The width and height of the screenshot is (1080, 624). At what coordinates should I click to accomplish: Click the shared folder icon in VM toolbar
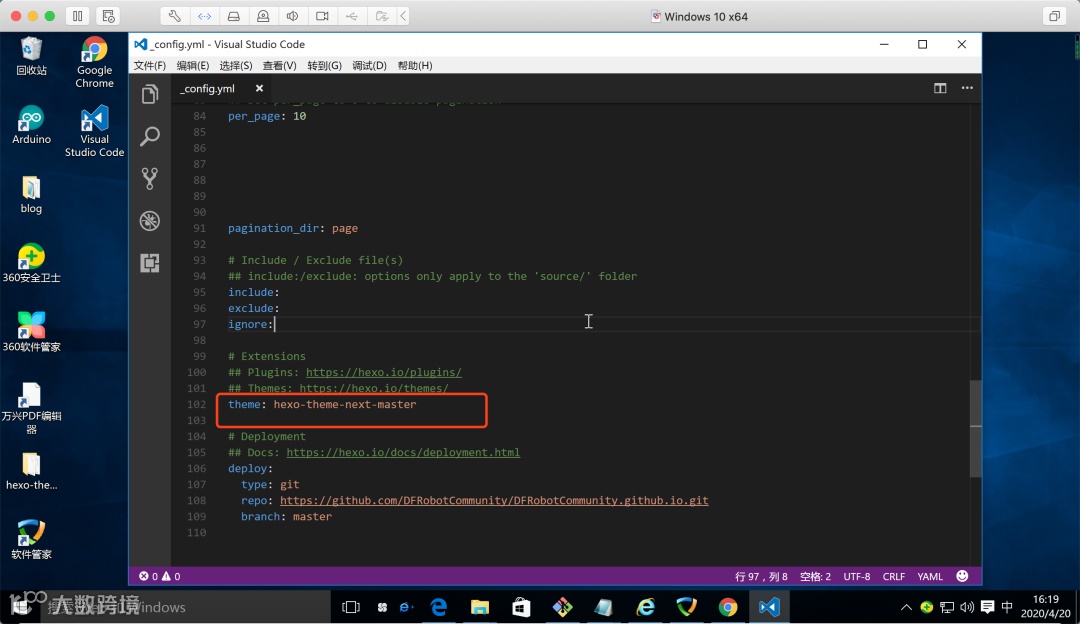(382, 16)
